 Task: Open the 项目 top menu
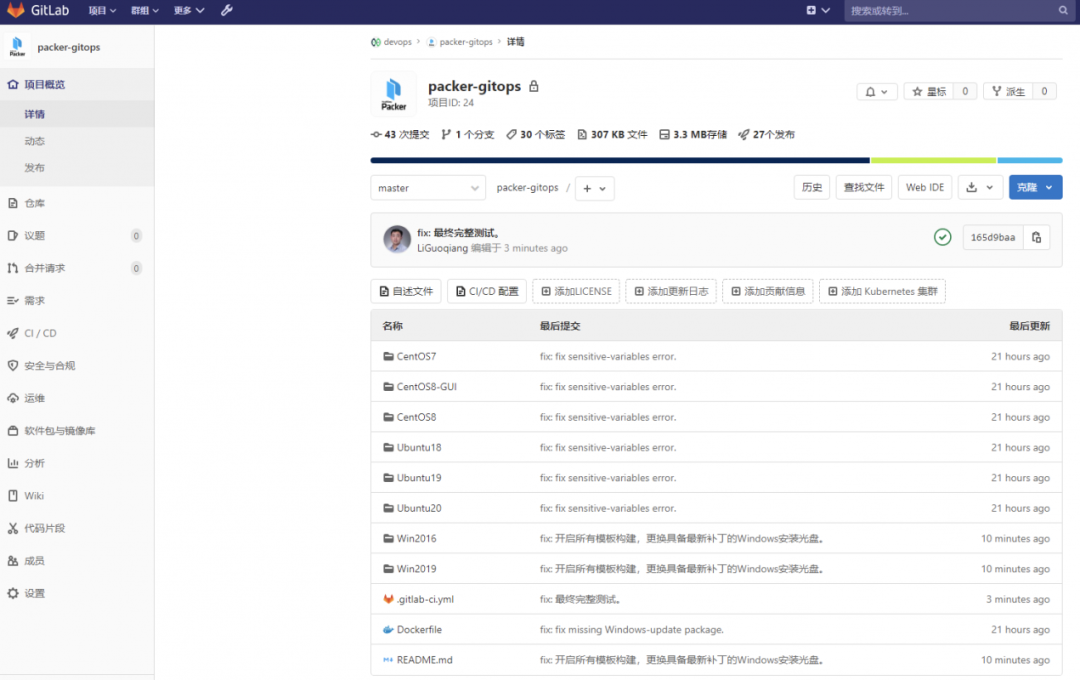coord(102,11)
